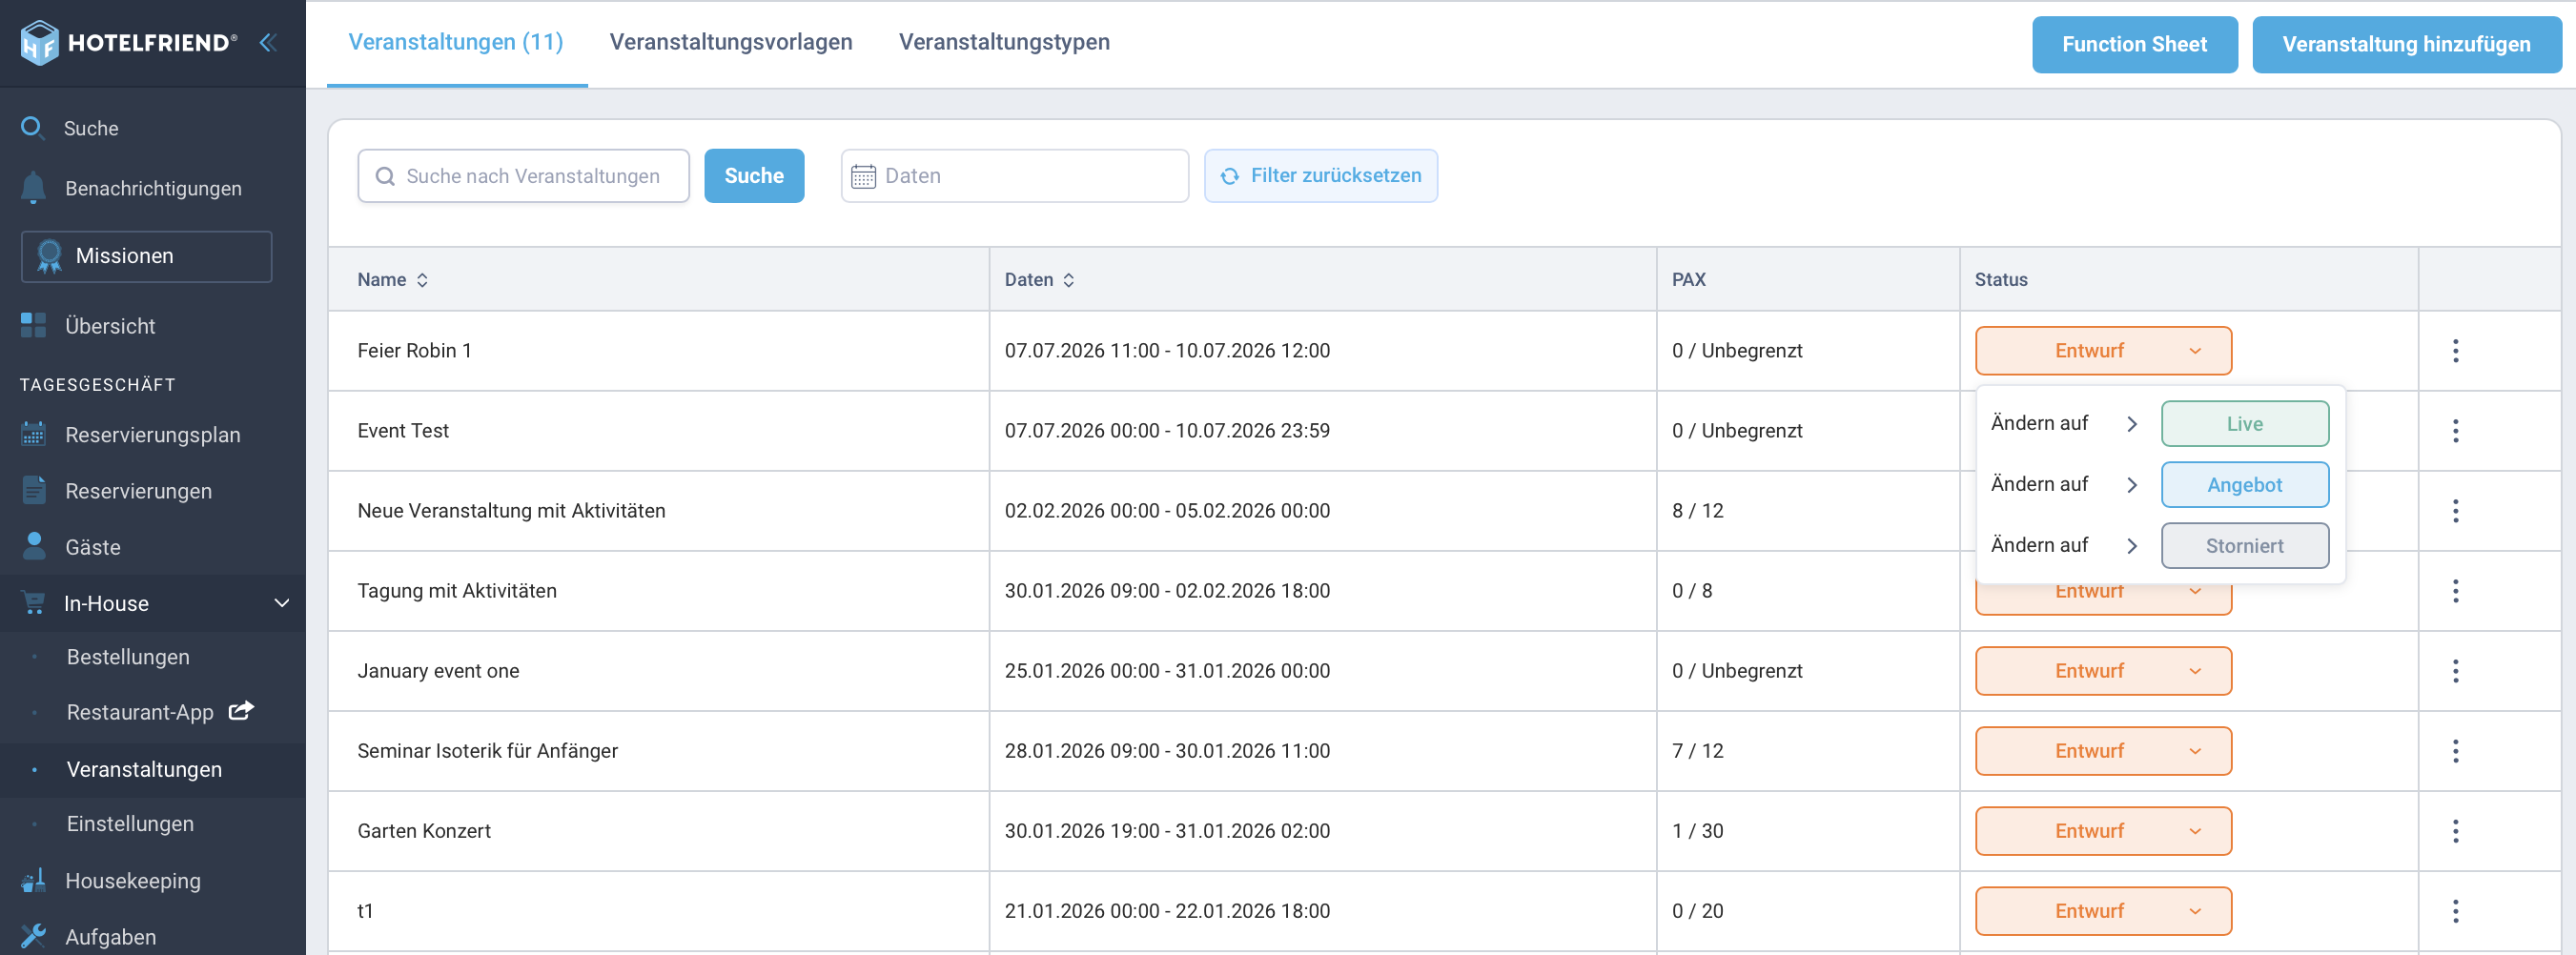This screenshot has height=955, width=2576.
Task: Collapse the In-House menu chevron
Action: coord(282,603)
